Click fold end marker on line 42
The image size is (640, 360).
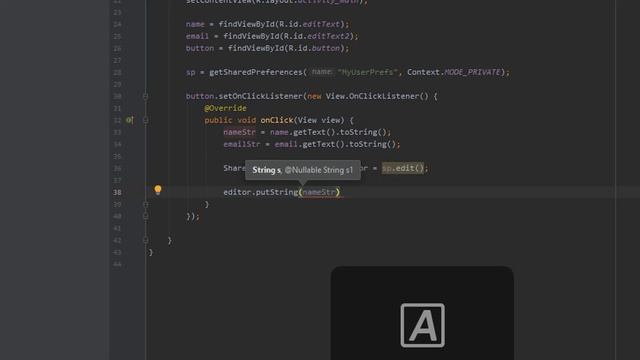click(x=145, y=240)
